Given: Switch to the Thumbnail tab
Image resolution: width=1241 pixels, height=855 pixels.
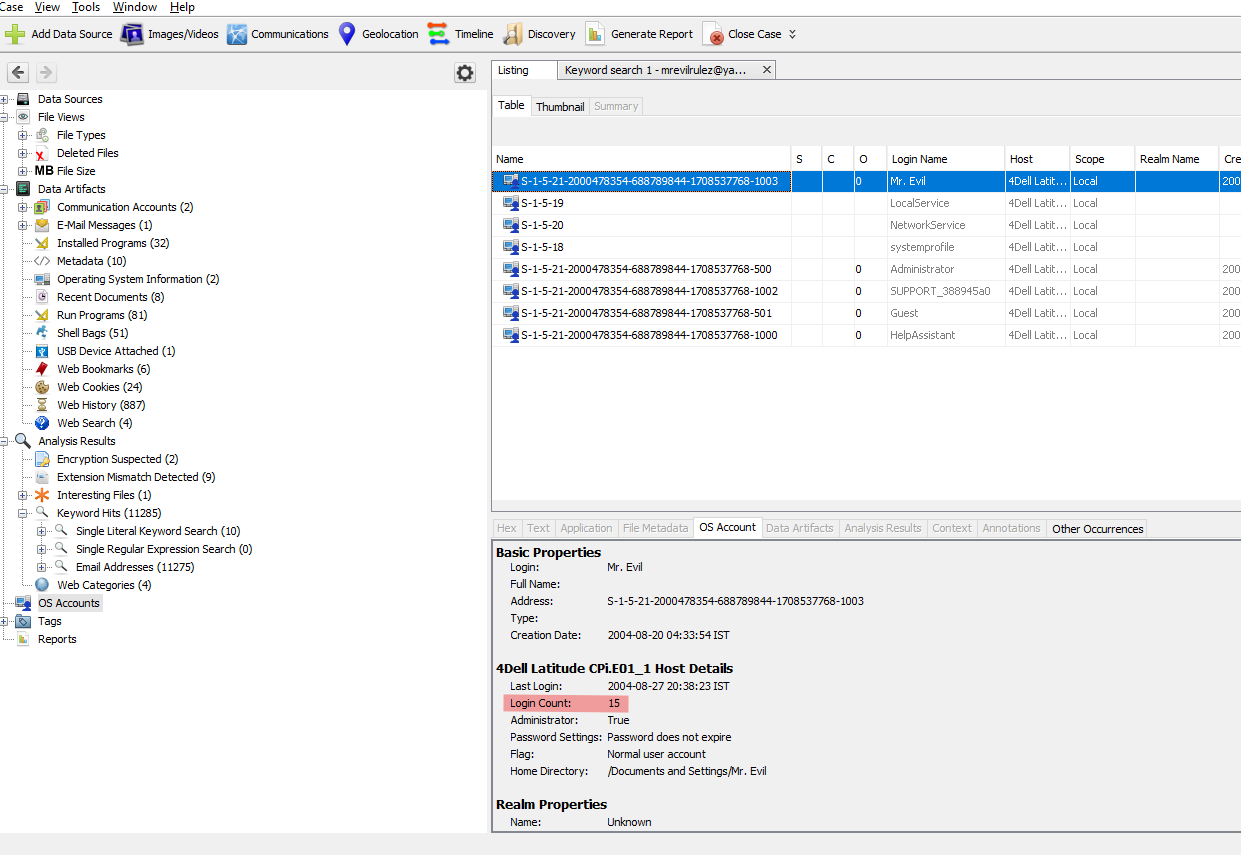Looking at the screenshot, I should click(x=560, y=105).
